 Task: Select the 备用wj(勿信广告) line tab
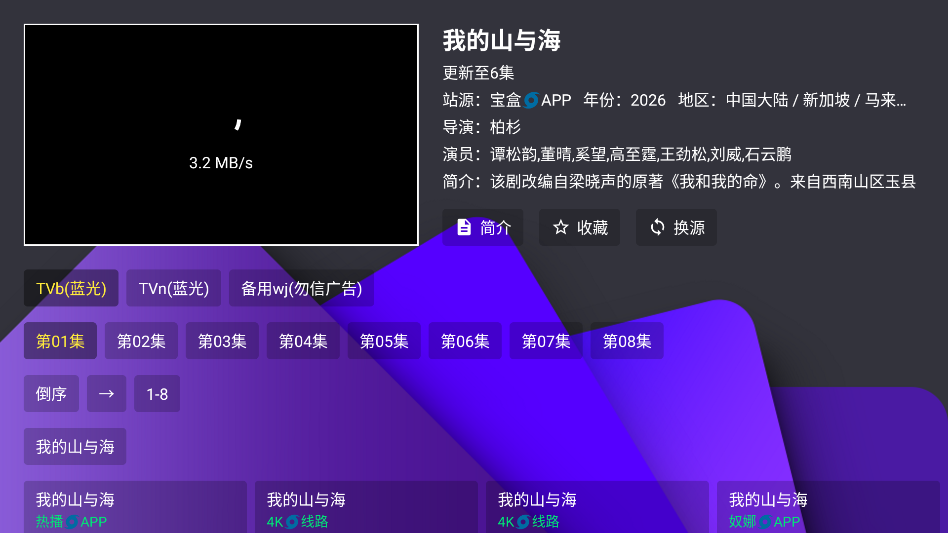pos(301,288)
